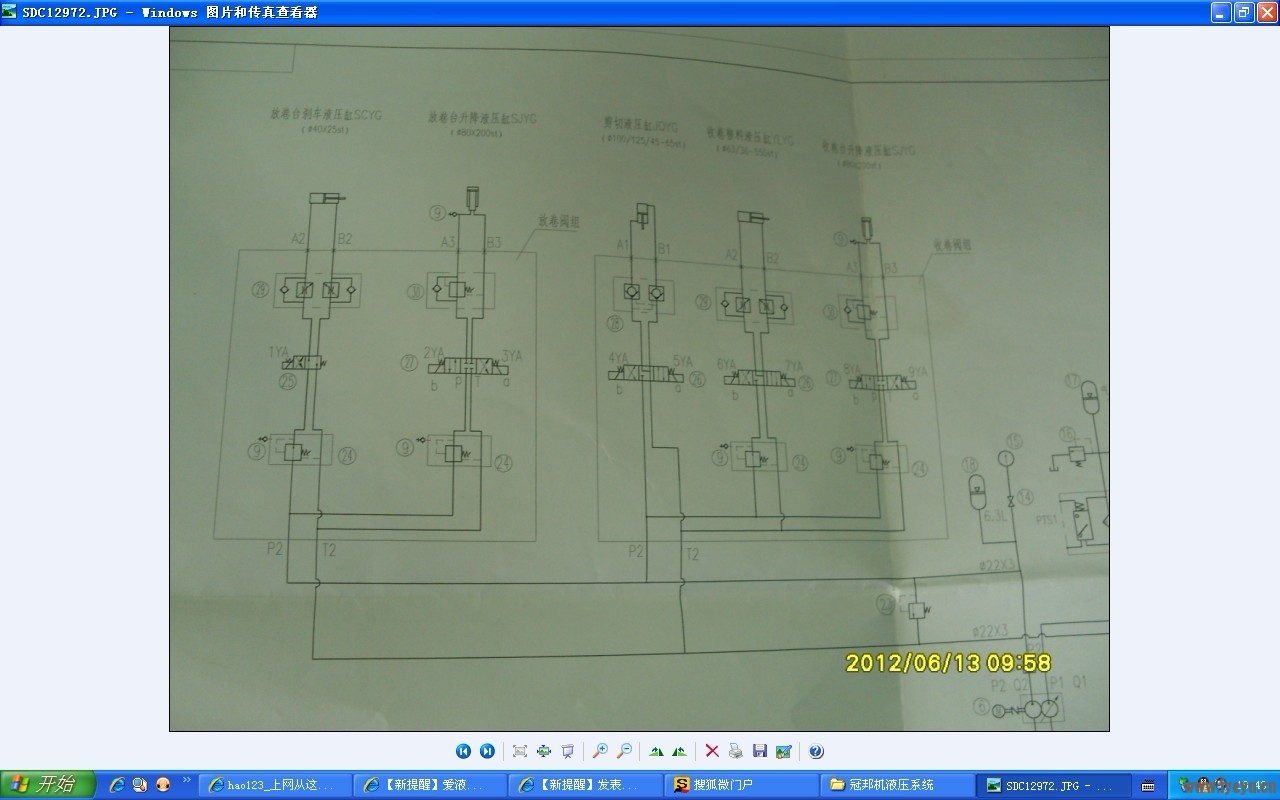
Task: Select SDC12972.JPG taskbar button
Action: (x=1052, y=785)
